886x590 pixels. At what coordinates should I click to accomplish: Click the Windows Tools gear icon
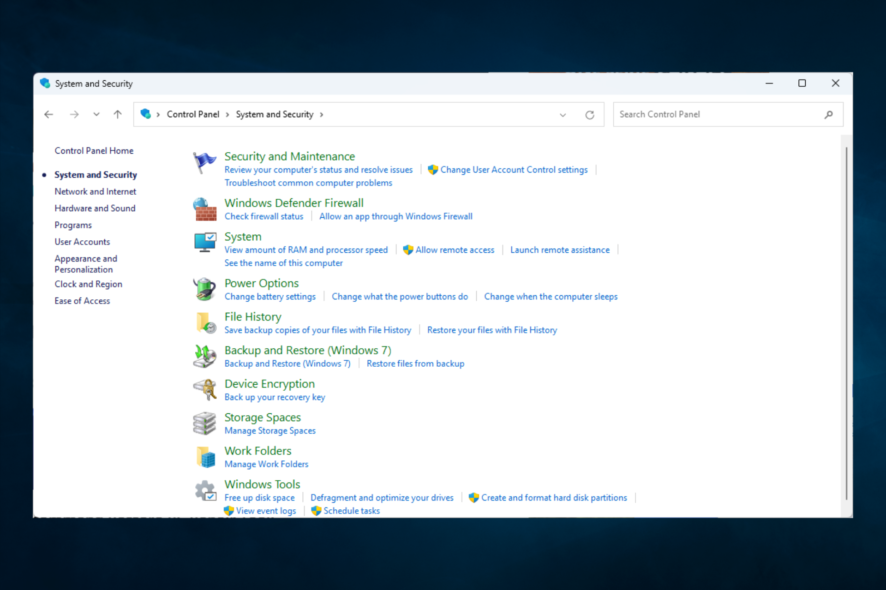(x=206, y=491)
